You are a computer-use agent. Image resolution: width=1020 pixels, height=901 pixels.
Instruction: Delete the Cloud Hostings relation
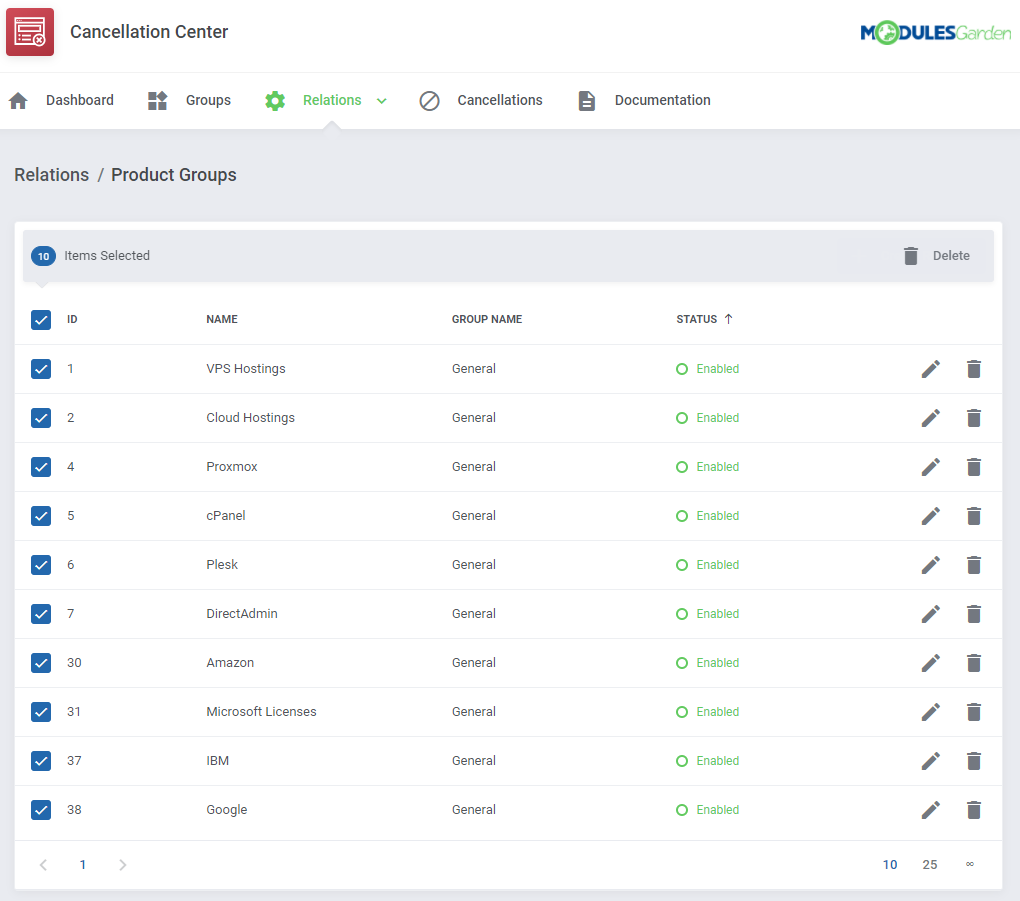click(x=974, y=418)
